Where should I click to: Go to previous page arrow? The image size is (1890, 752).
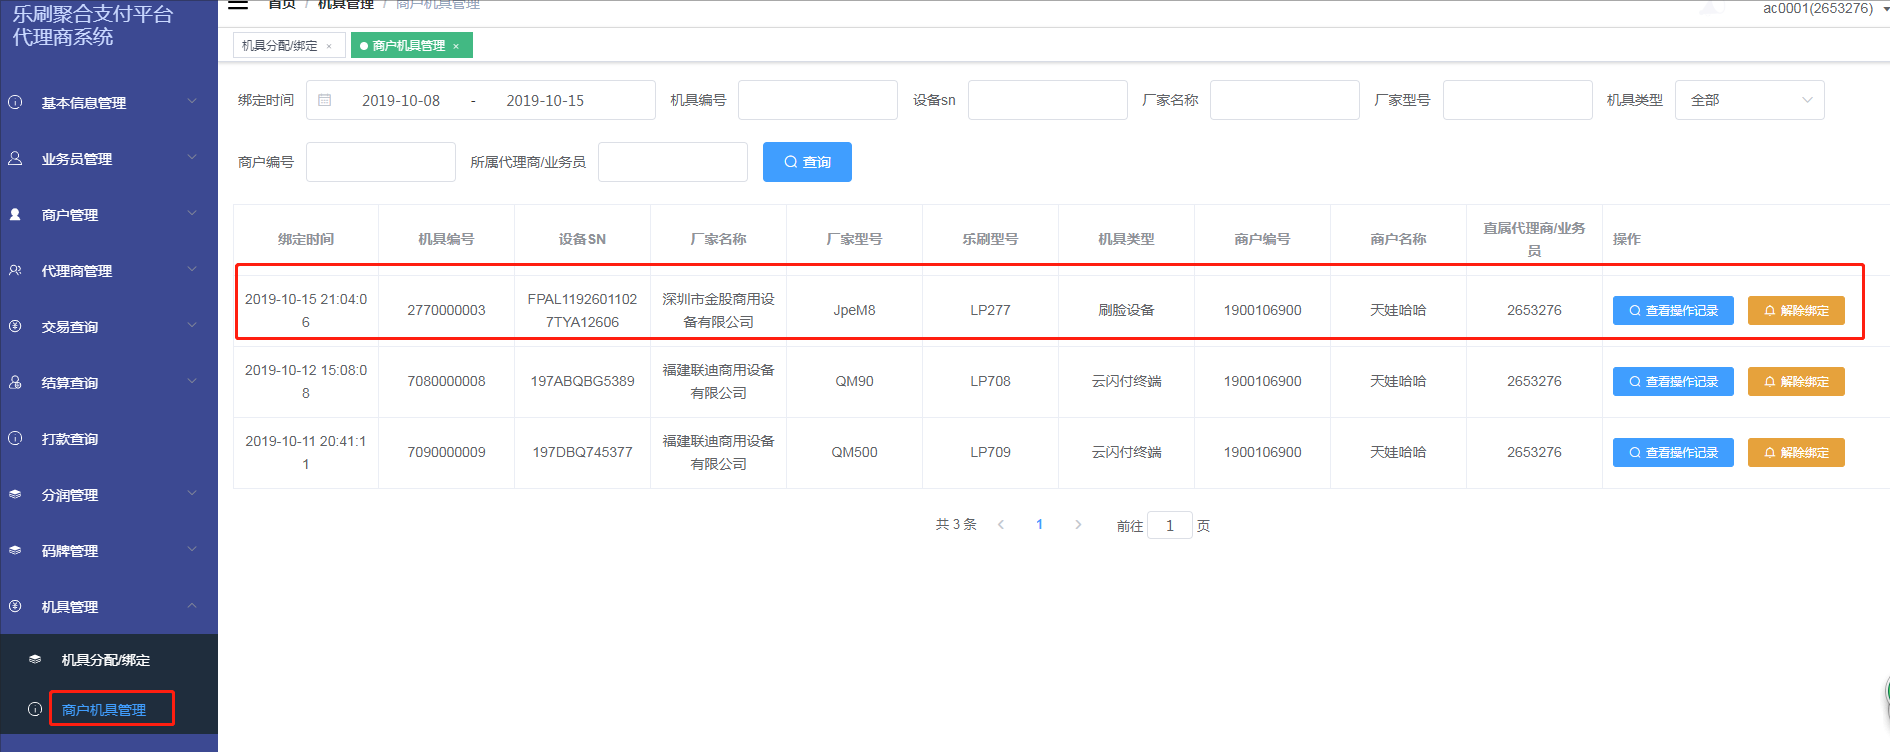1001,524
